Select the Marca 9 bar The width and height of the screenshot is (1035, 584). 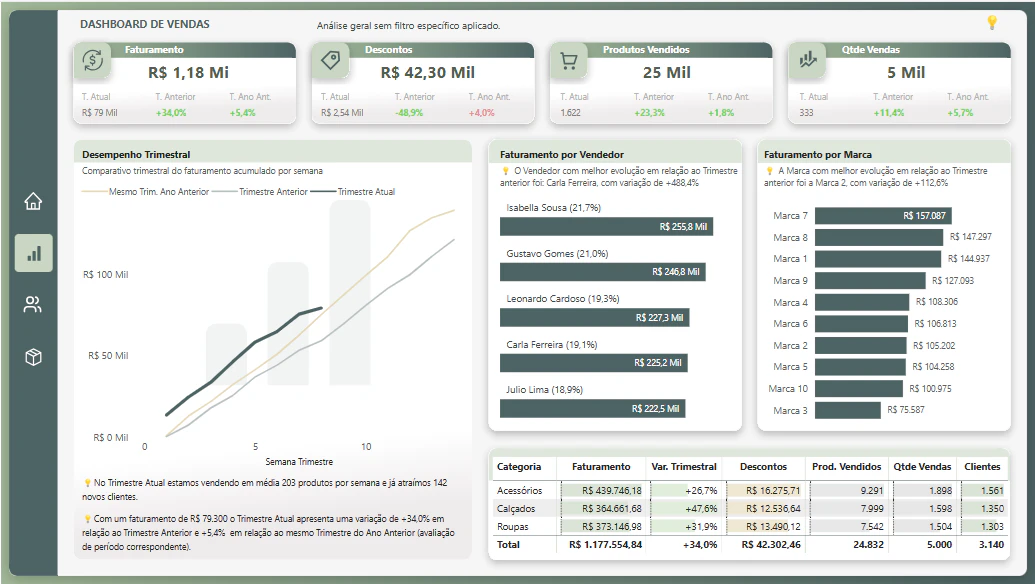tap(870, 280)
